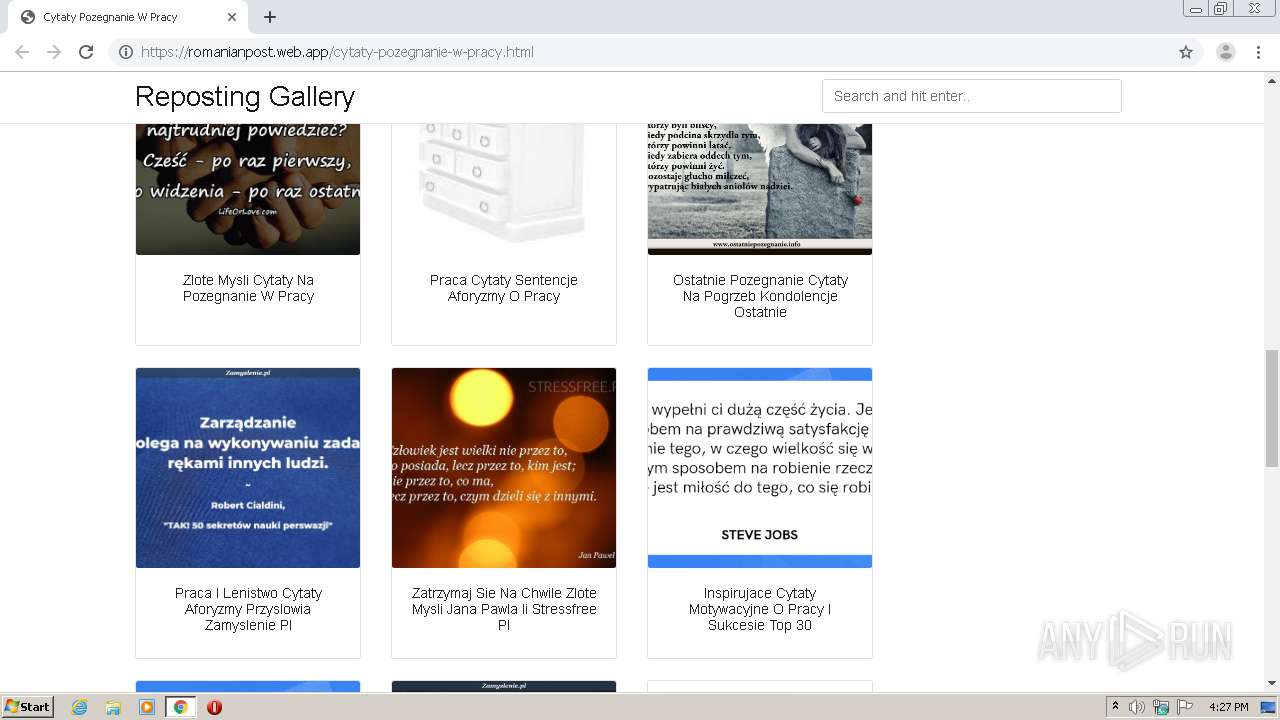Viewport: 1280px width, 720px height.
Task: Show hidden tray icons arrow
Action: click(x=1115, y=707)
